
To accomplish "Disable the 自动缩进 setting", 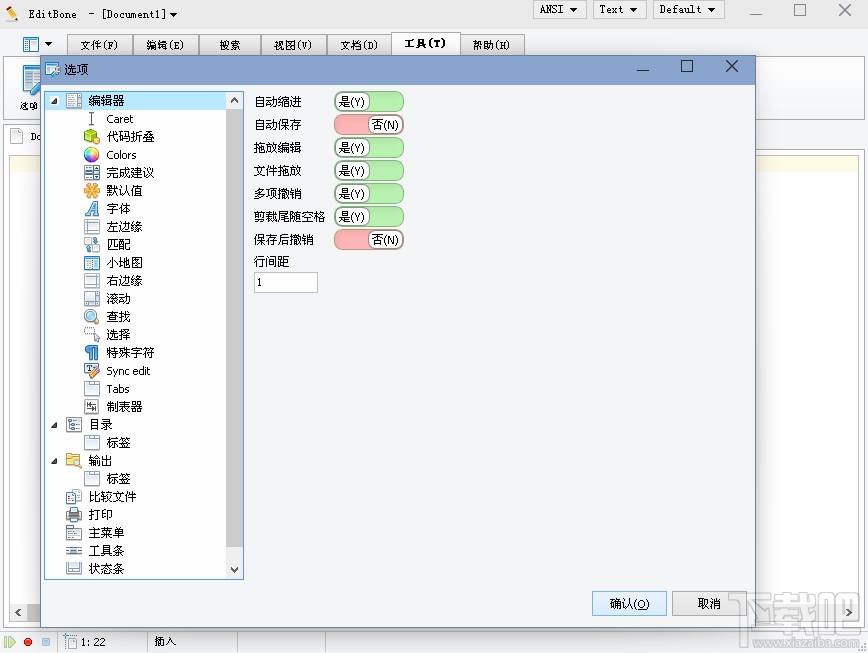I will 369,101.
